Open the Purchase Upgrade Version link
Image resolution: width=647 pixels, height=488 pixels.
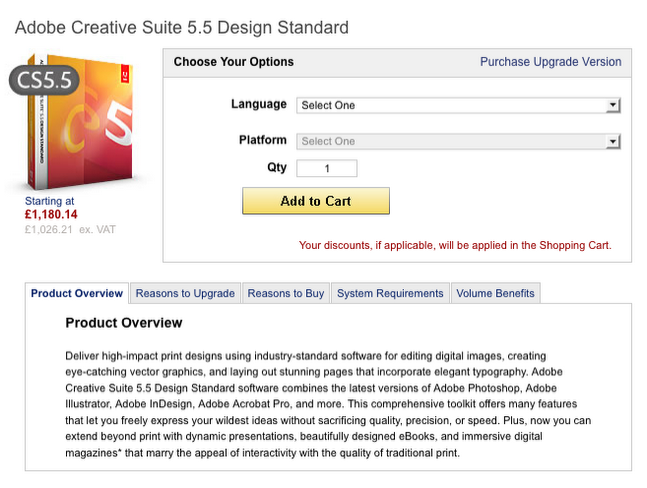tap(550, 62)
